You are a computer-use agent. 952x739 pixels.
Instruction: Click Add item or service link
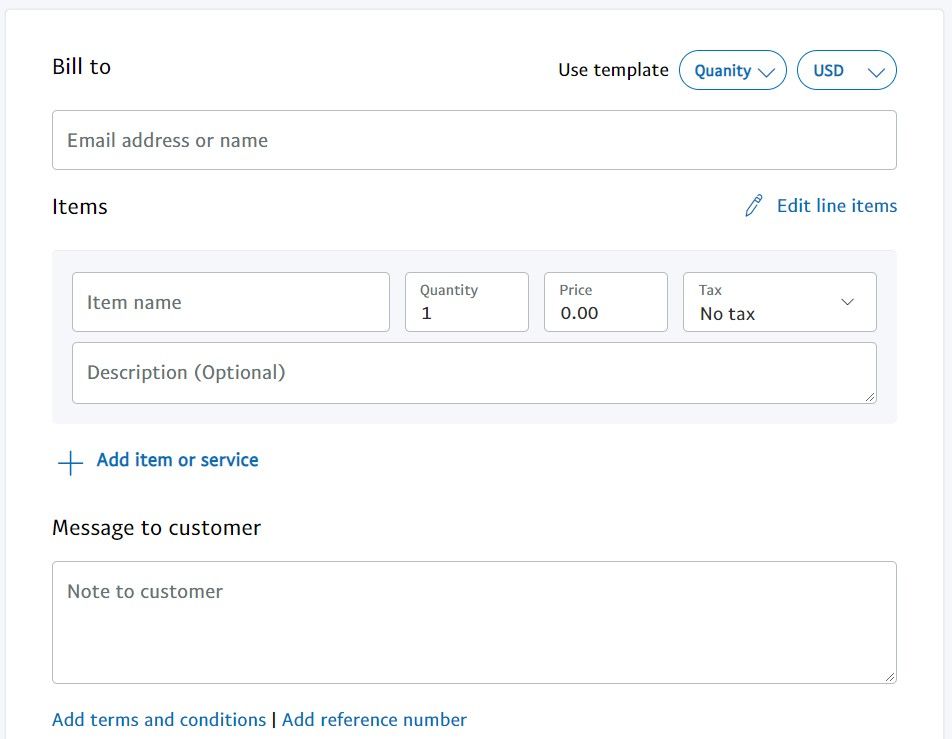[x=177, y=460]
